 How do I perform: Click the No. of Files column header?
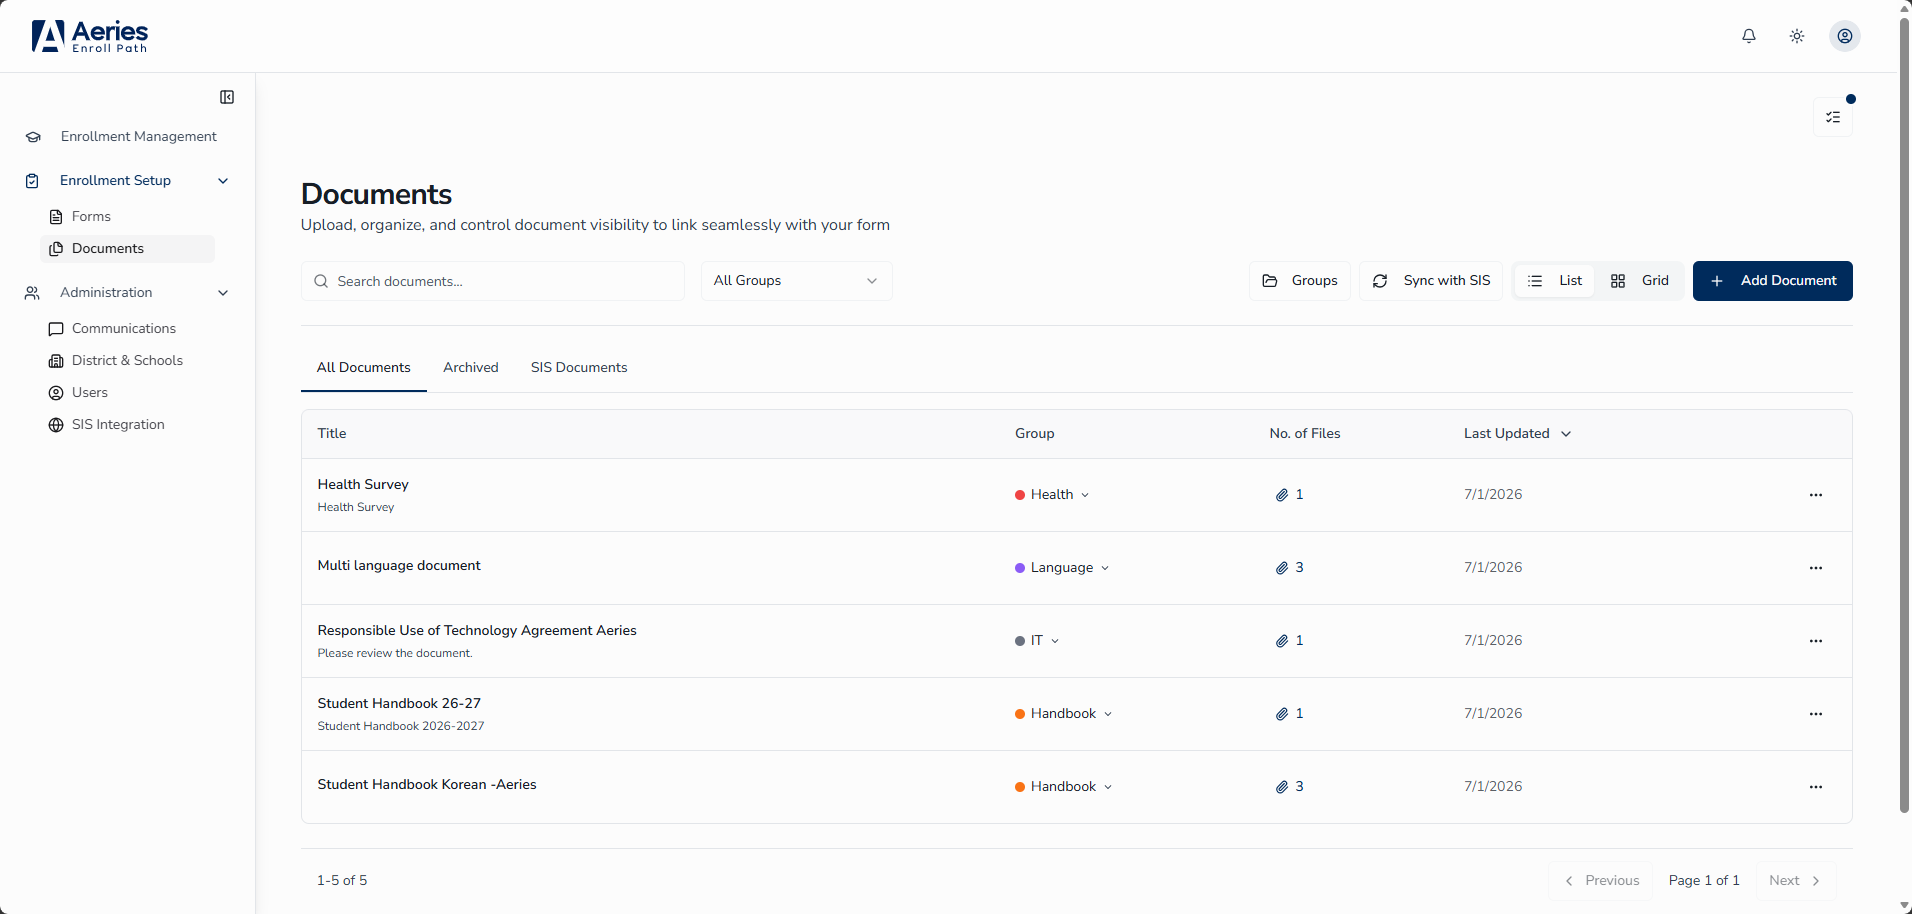(x=1305, y=433)
